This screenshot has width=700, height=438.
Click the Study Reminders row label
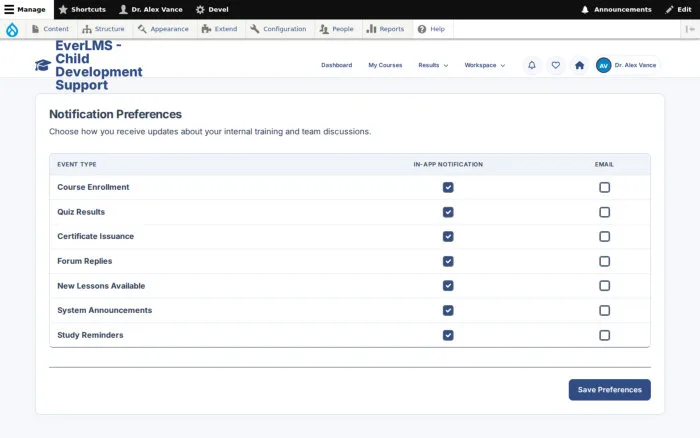click(90, 335)
